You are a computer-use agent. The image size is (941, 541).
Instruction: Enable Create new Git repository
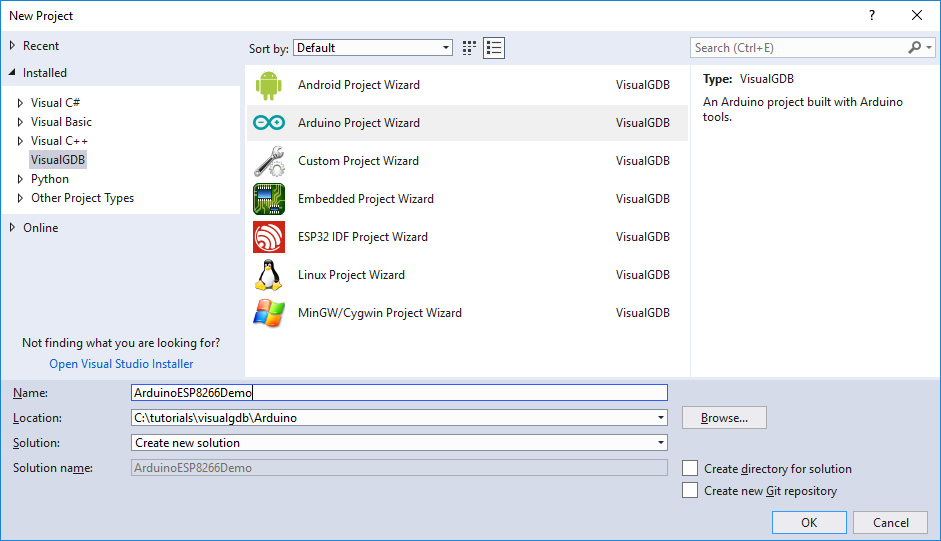690,491
